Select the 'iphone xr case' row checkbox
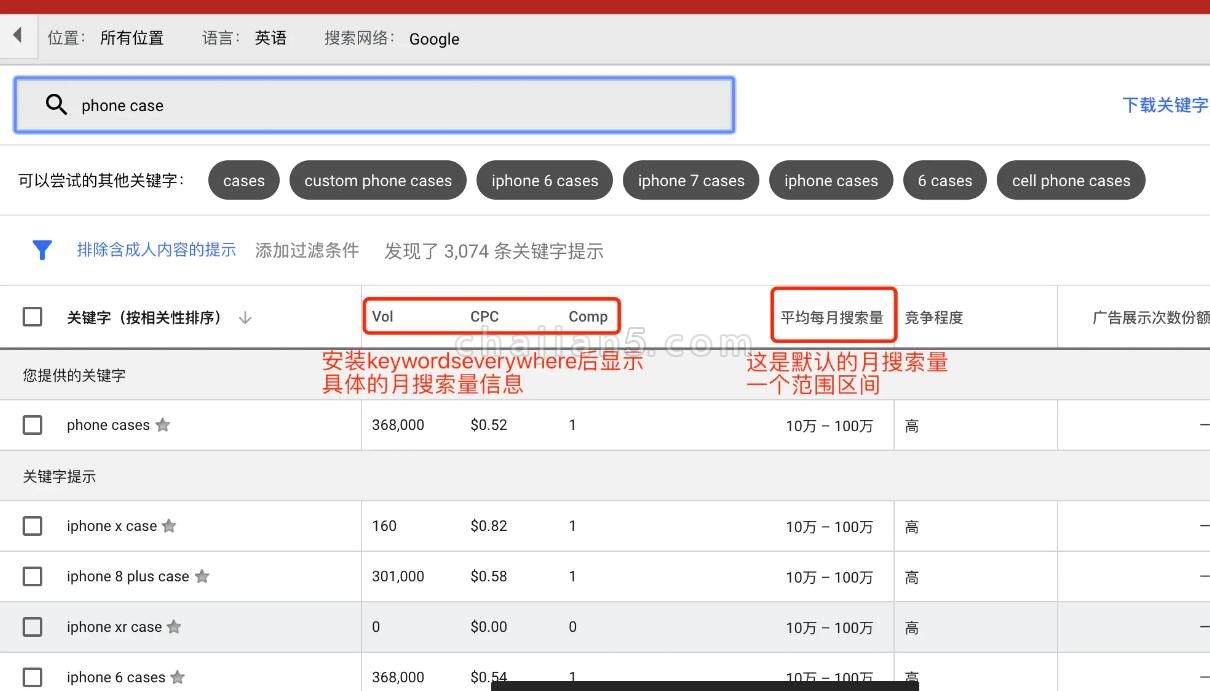1210x691 pixels. coord(33,627)
